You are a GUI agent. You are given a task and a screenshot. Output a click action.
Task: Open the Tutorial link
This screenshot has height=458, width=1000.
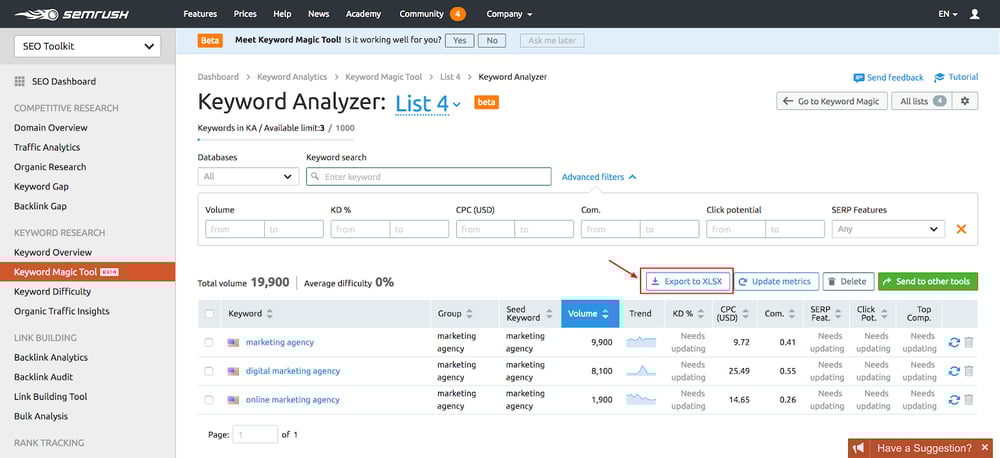956,77
